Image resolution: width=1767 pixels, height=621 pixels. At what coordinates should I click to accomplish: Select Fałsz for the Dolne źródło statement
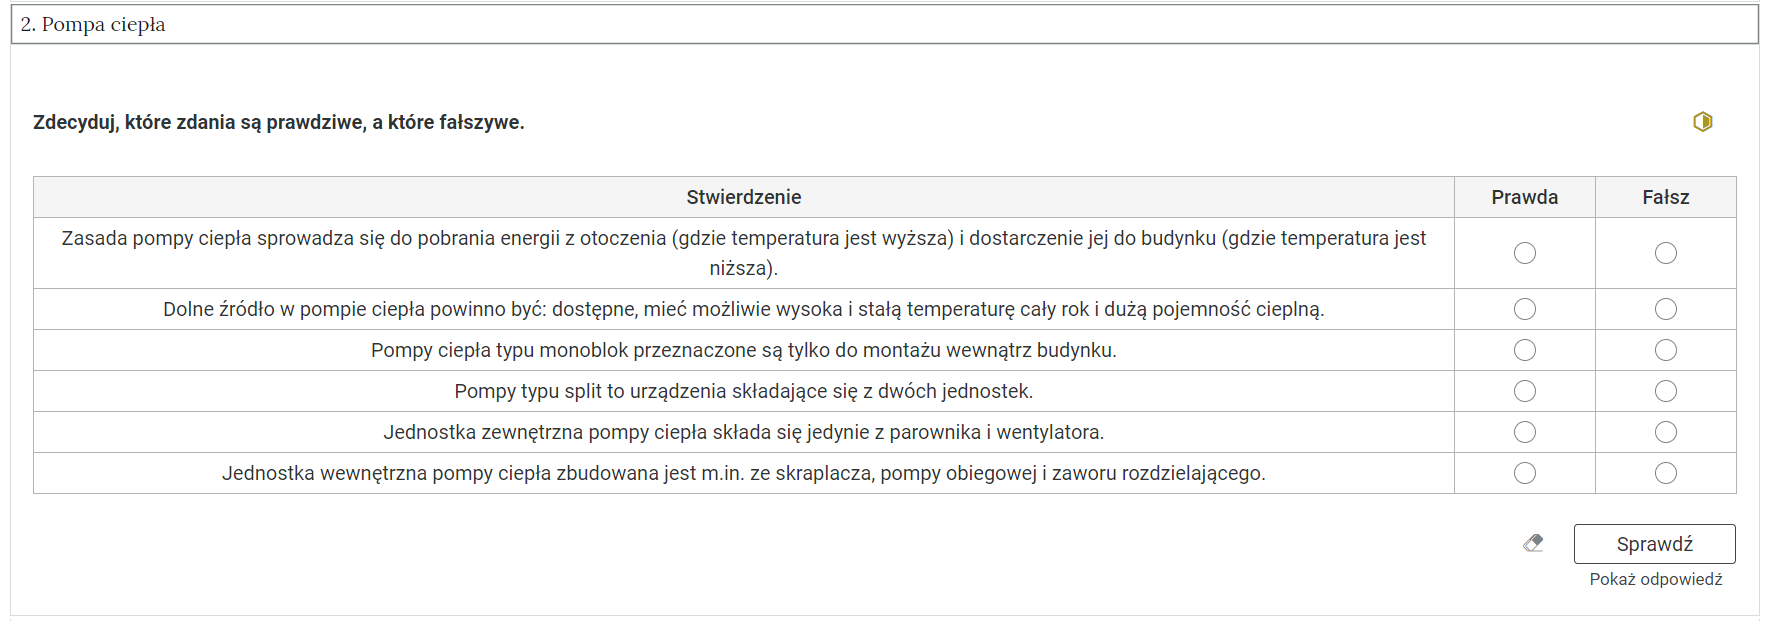click(1665, 309)
